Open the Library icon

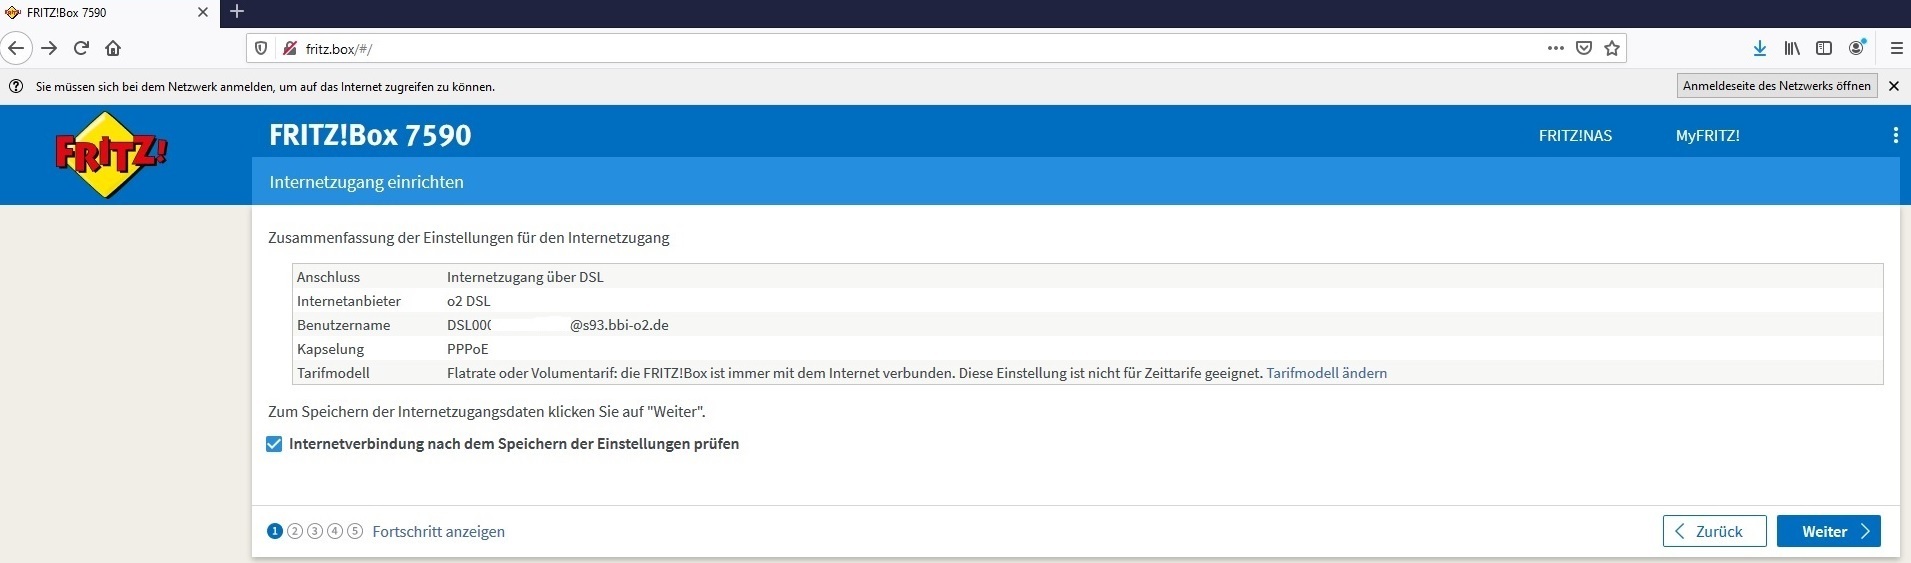pos(1792,48)
